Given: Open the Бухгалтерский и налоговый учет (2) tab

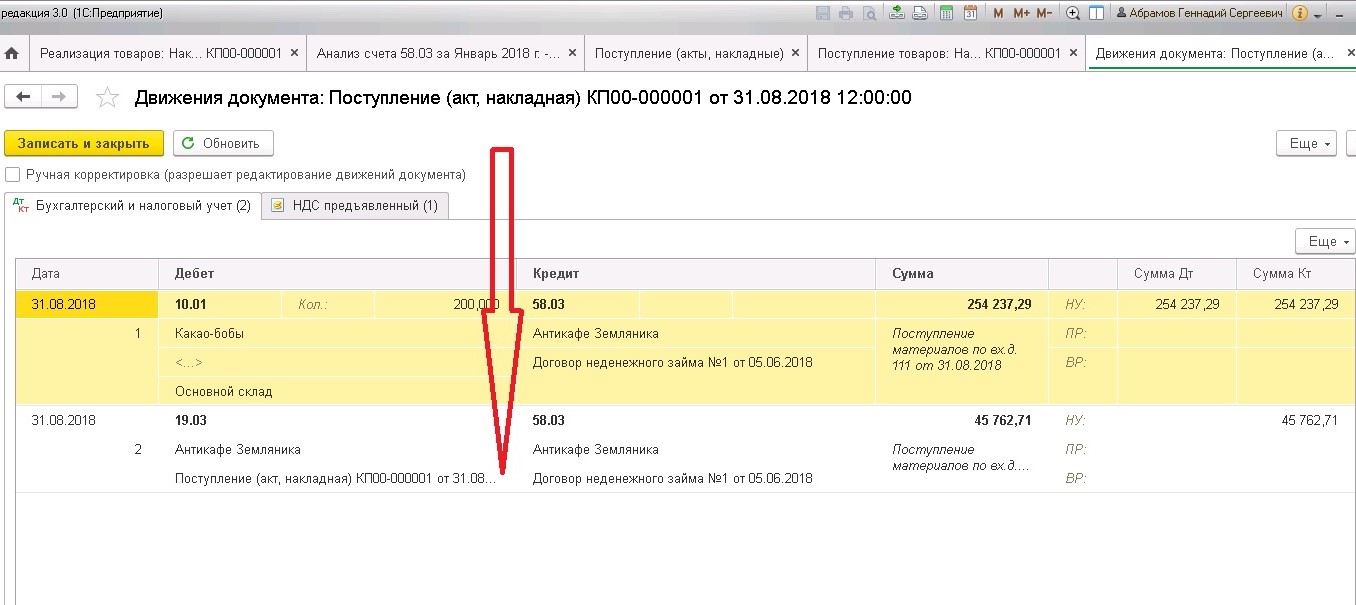Looking at the screenshot, I should coord(132,205).
